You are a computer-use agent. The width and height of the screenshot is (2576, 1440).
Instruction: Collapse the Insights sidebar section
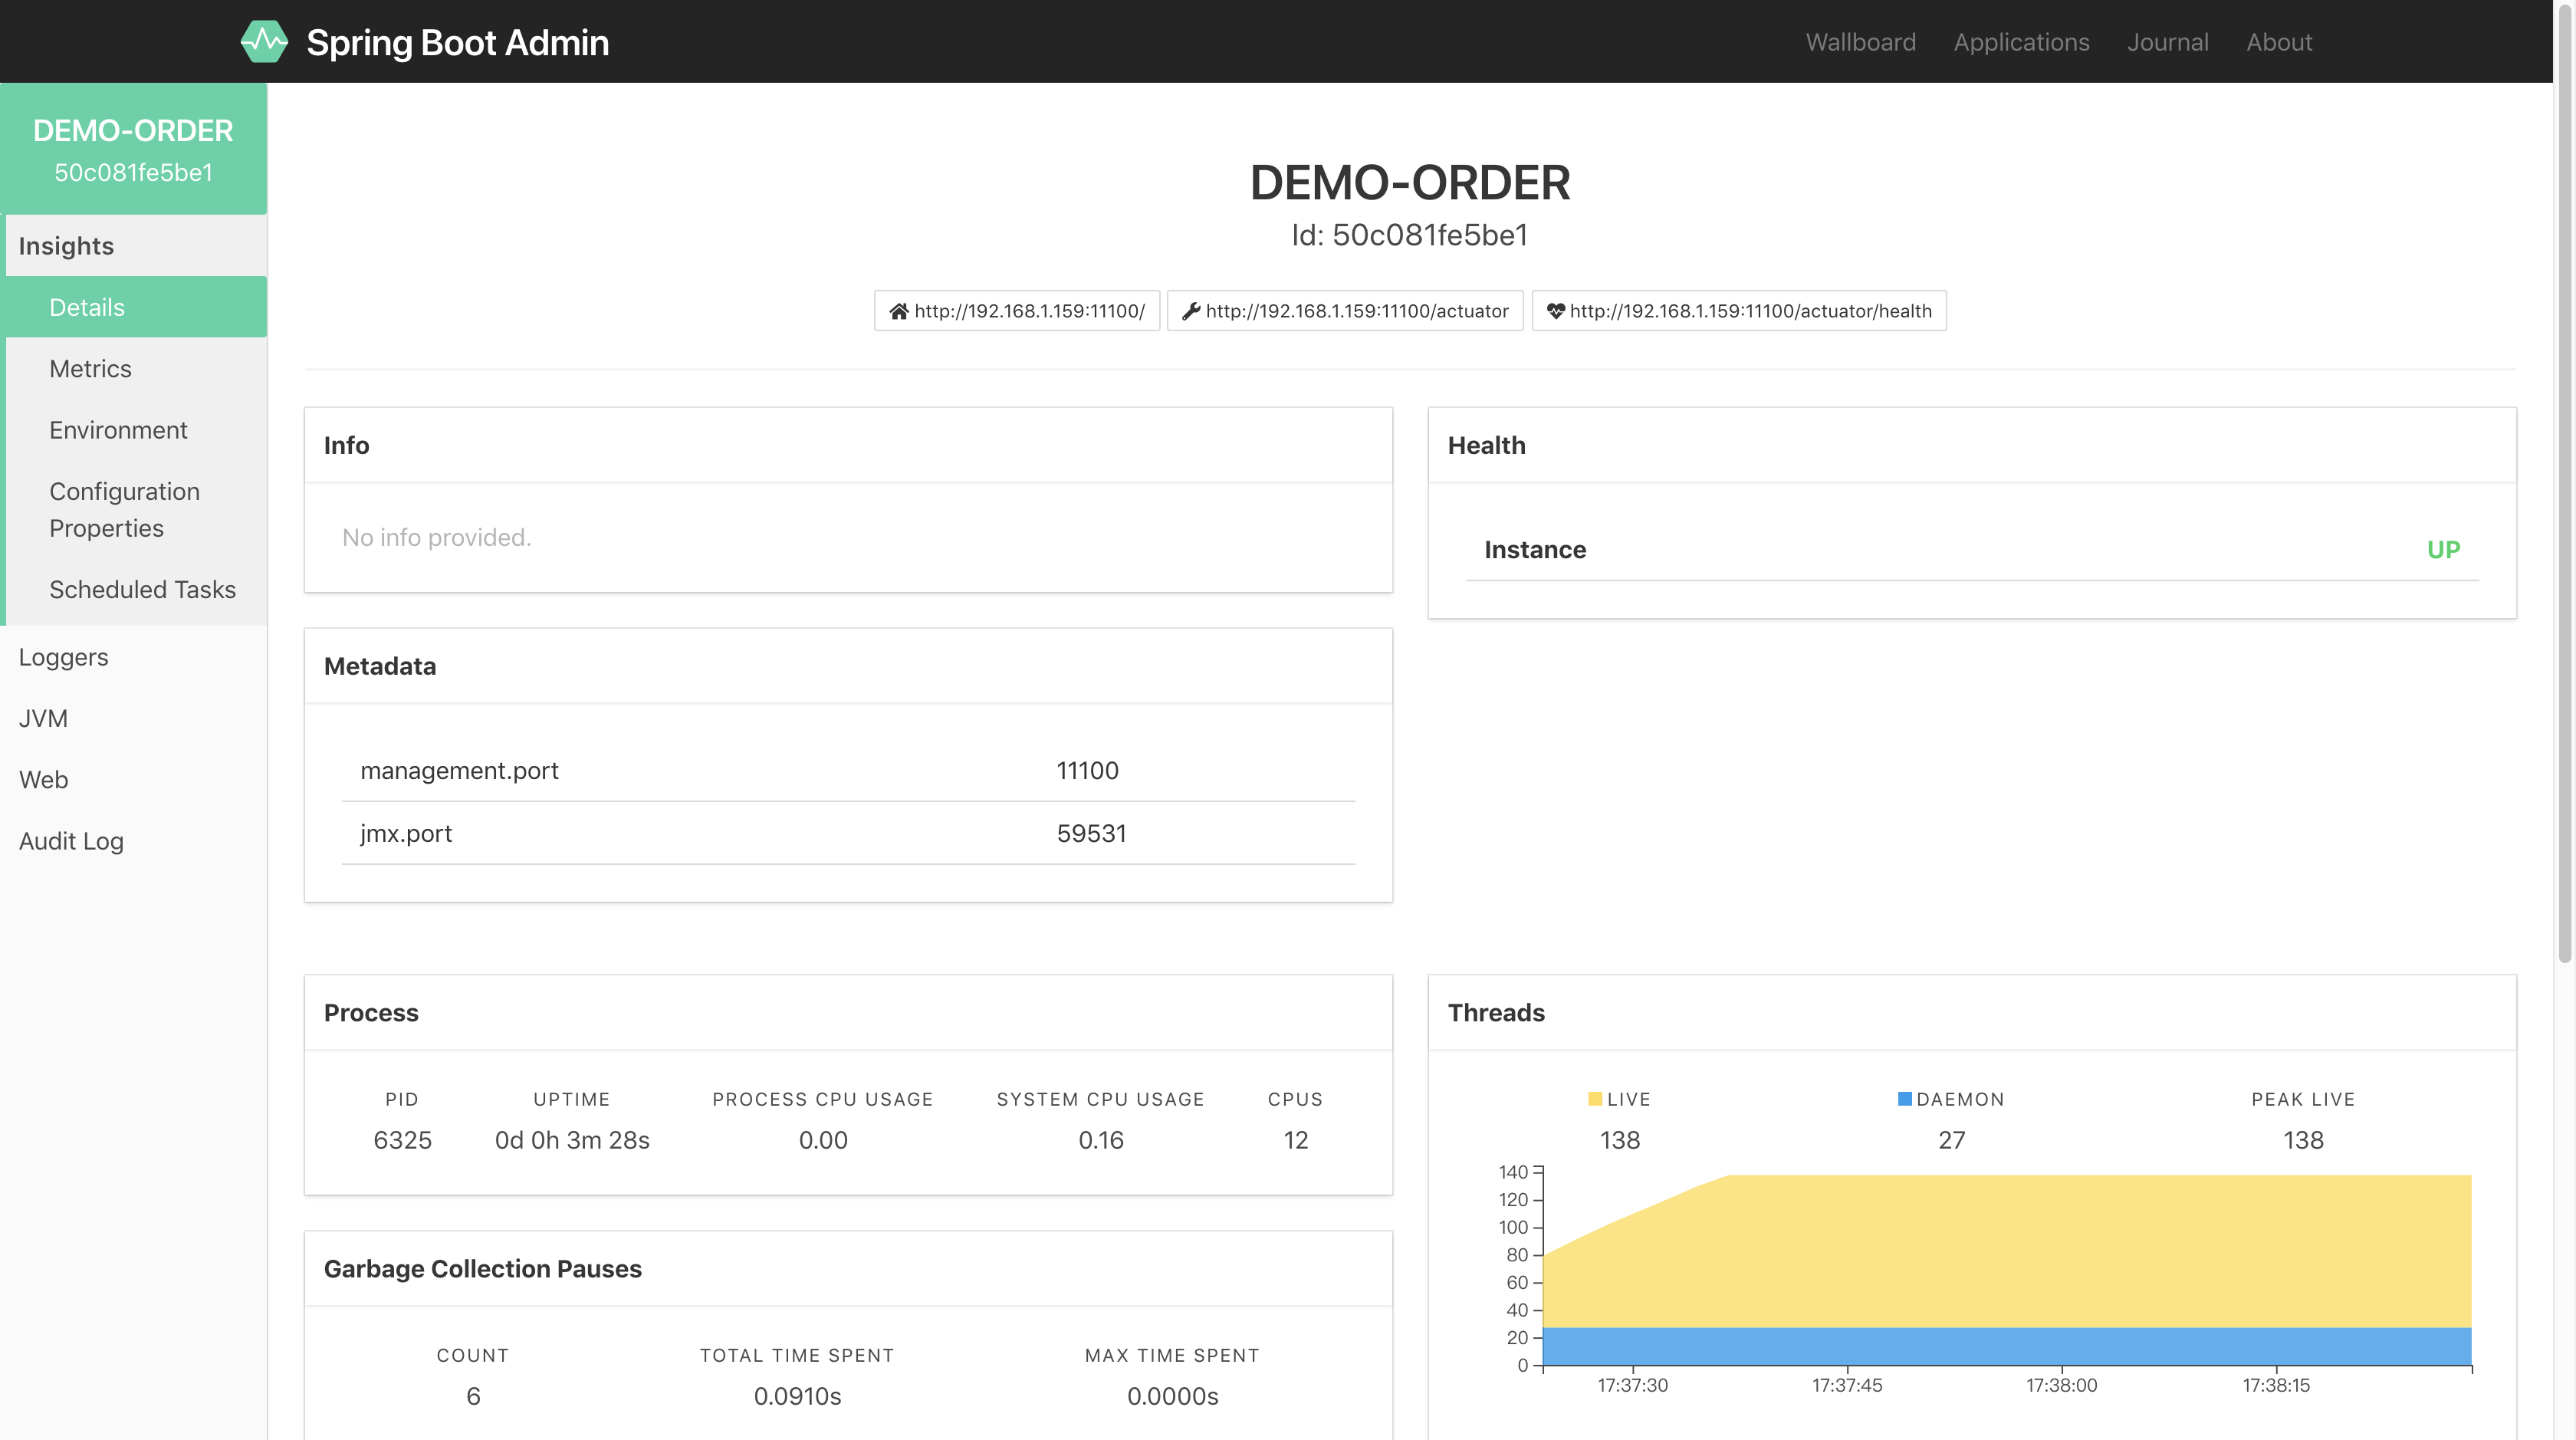pyautogui.click(x=66, y=246)
